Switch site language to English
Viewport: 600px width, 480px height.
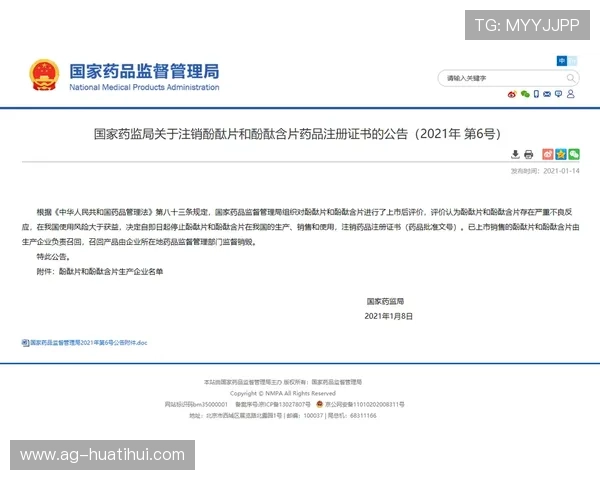[x=572, y=60]
